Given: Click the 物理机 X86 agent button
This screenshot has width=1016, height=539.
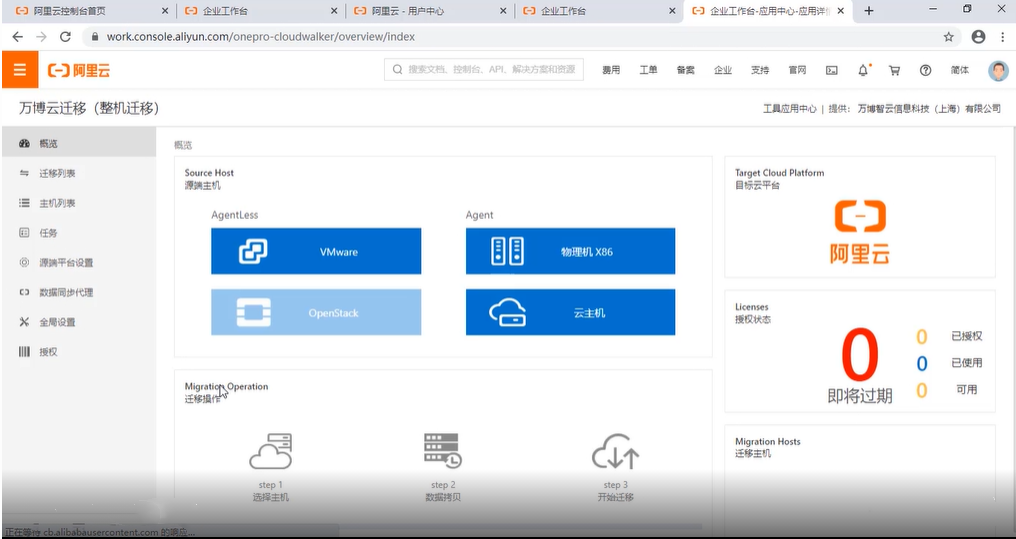Looking at the screenshot, I should point(570,251).
